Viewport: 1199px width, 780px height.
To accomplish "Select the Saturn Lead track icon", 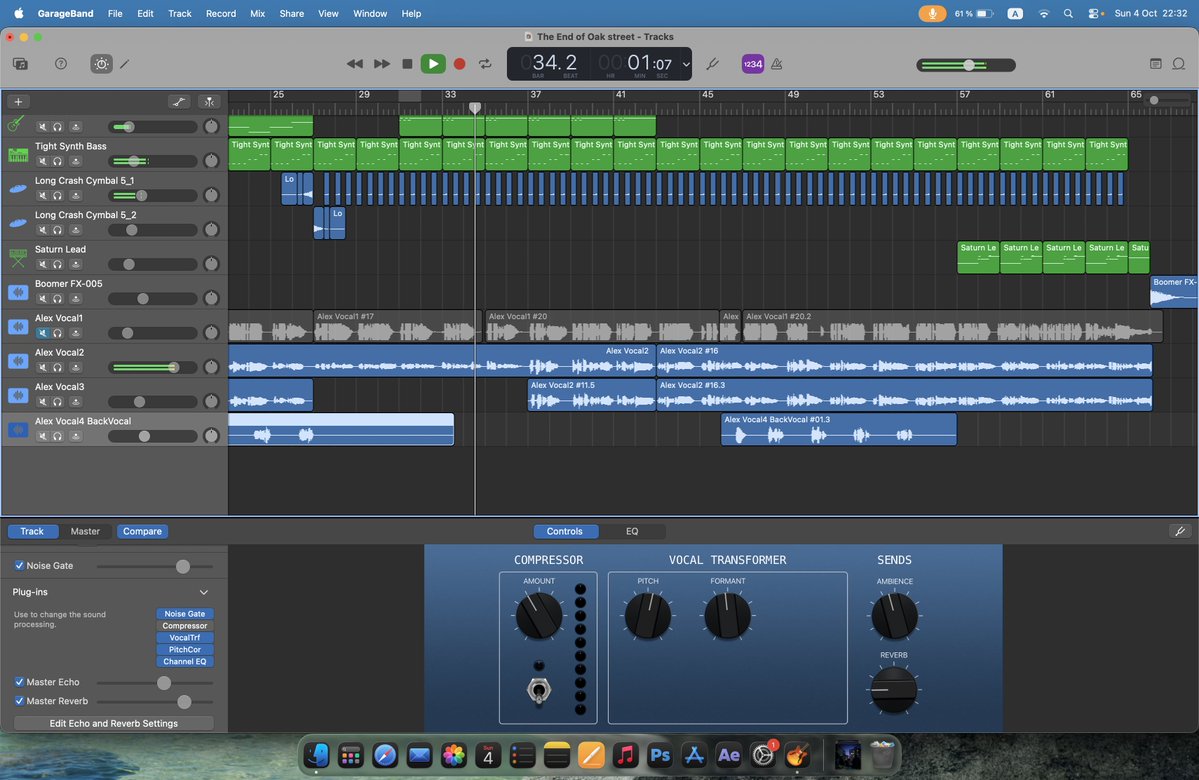I will point(18,258).
